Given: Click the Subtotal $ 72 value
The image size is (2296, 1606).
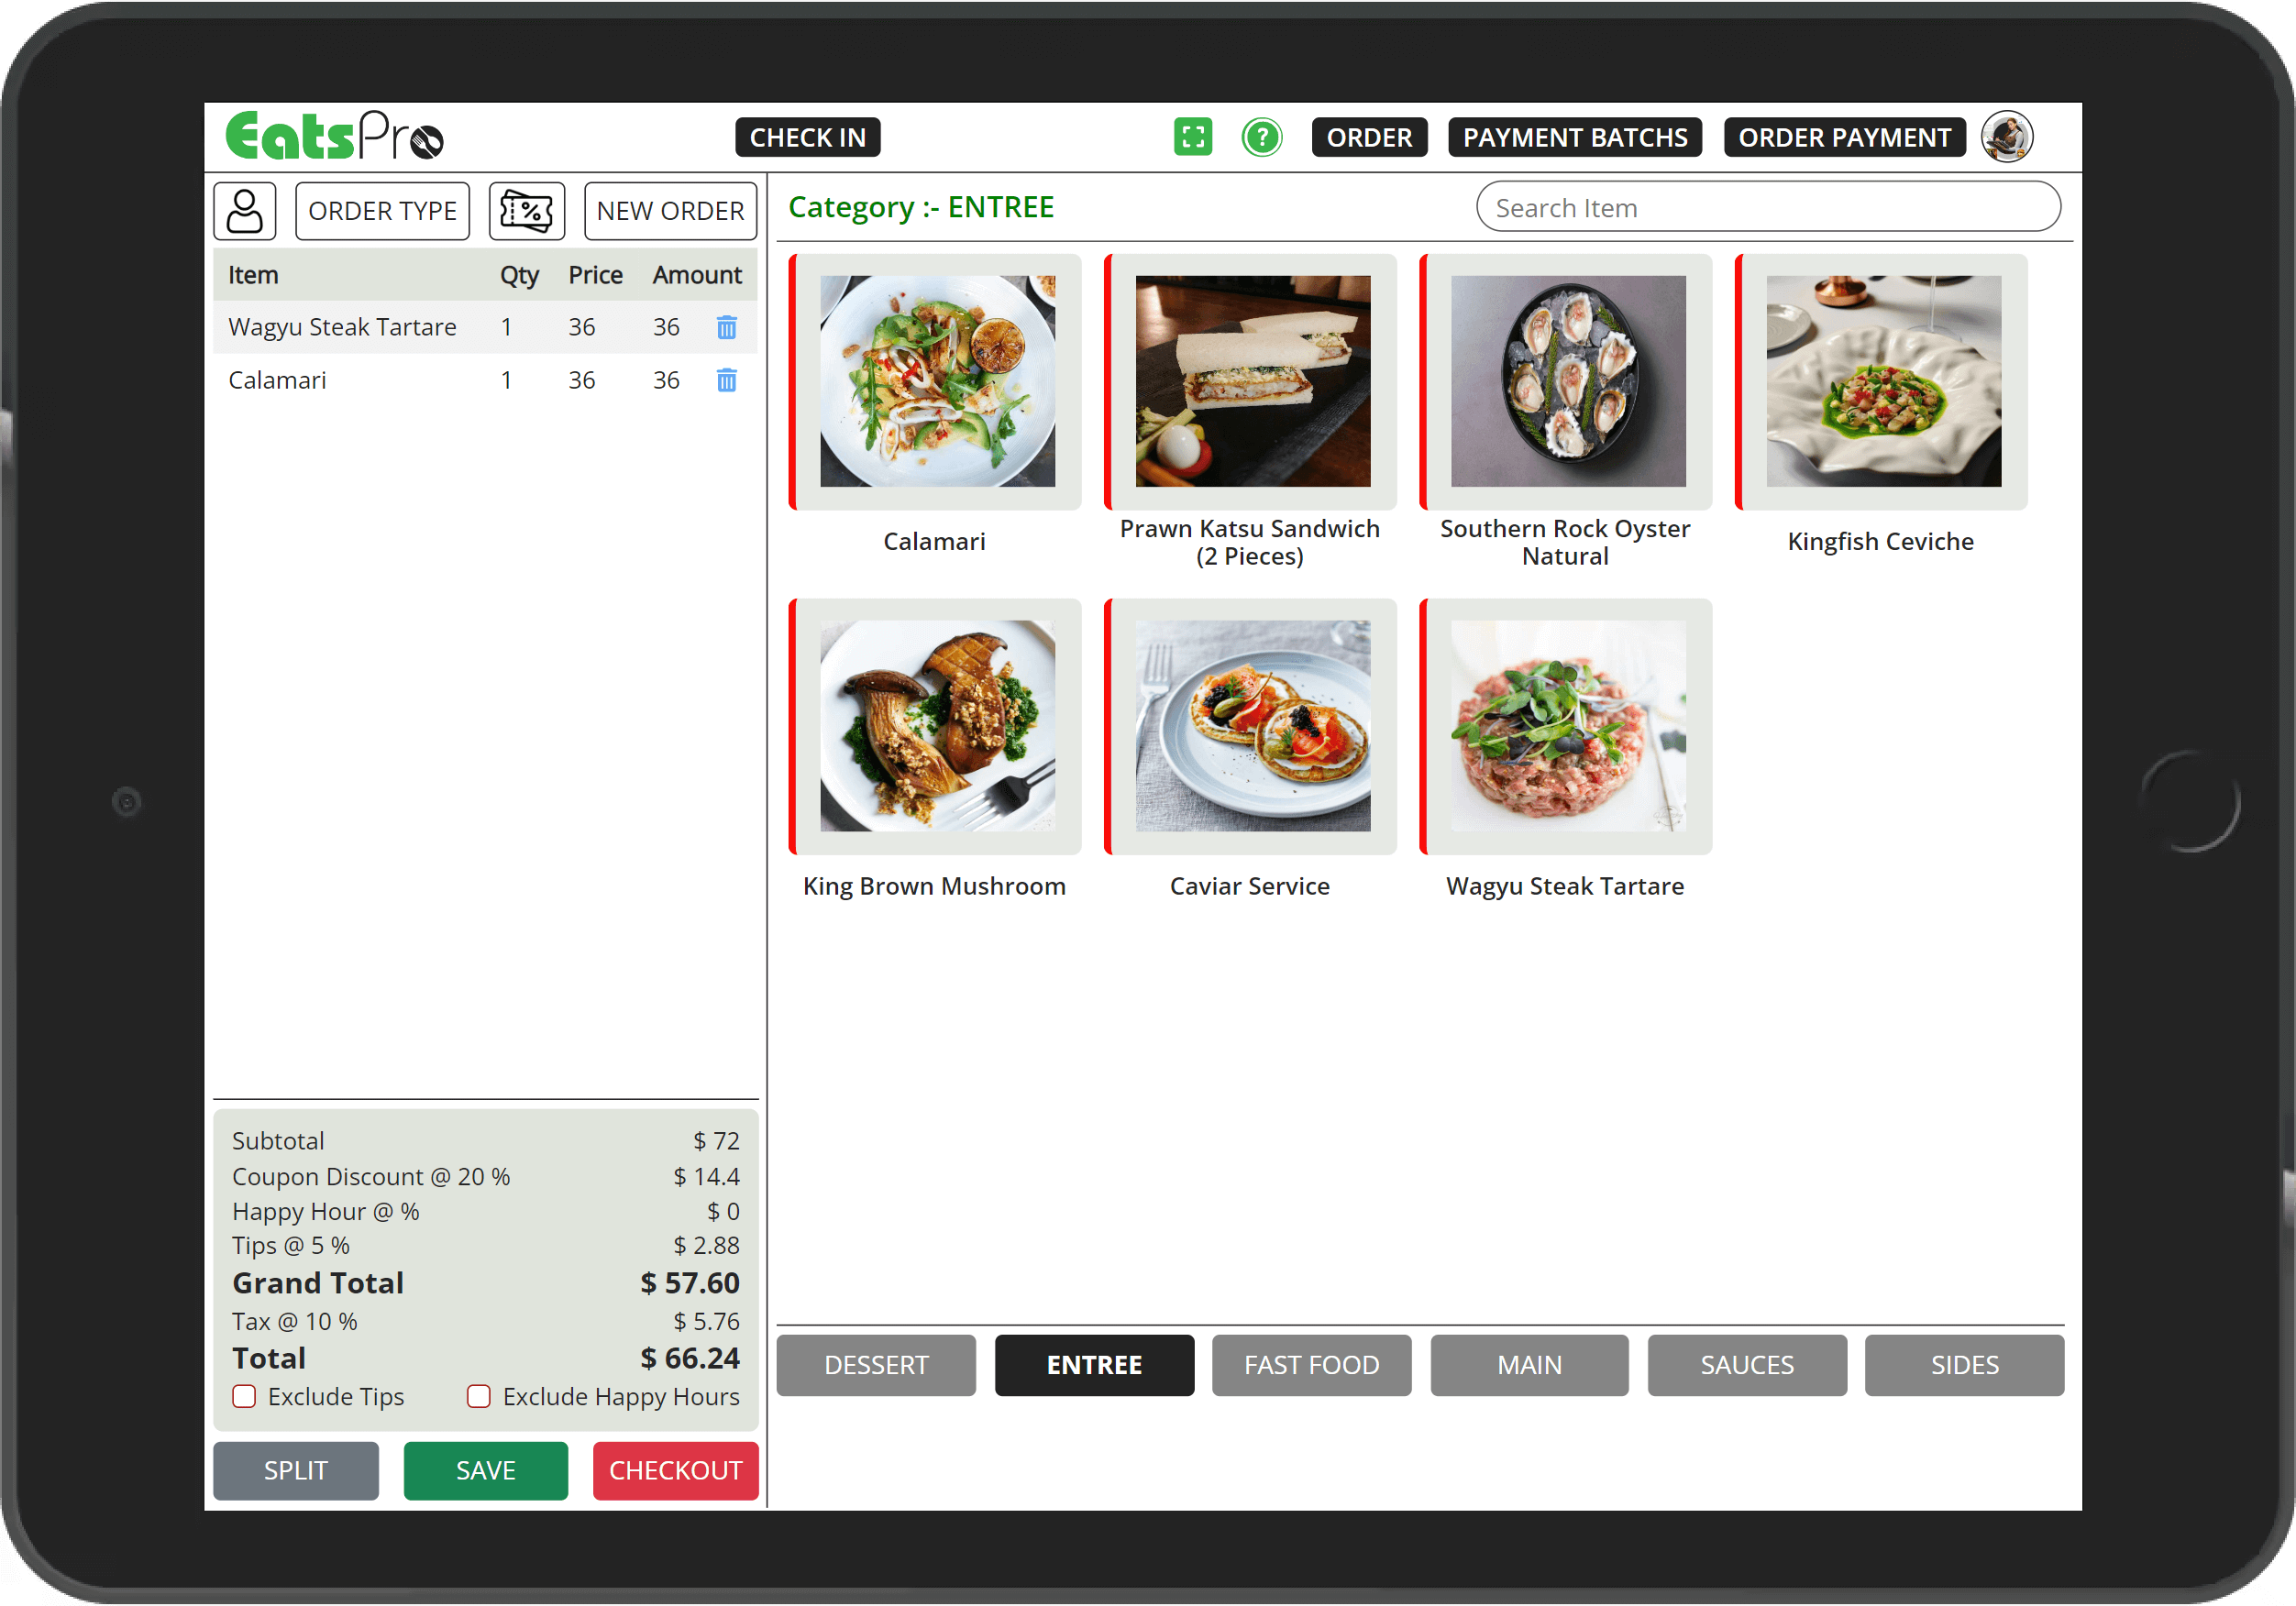Looking at the screenshot, I should pyautogui.click(x=716, y=1141).
